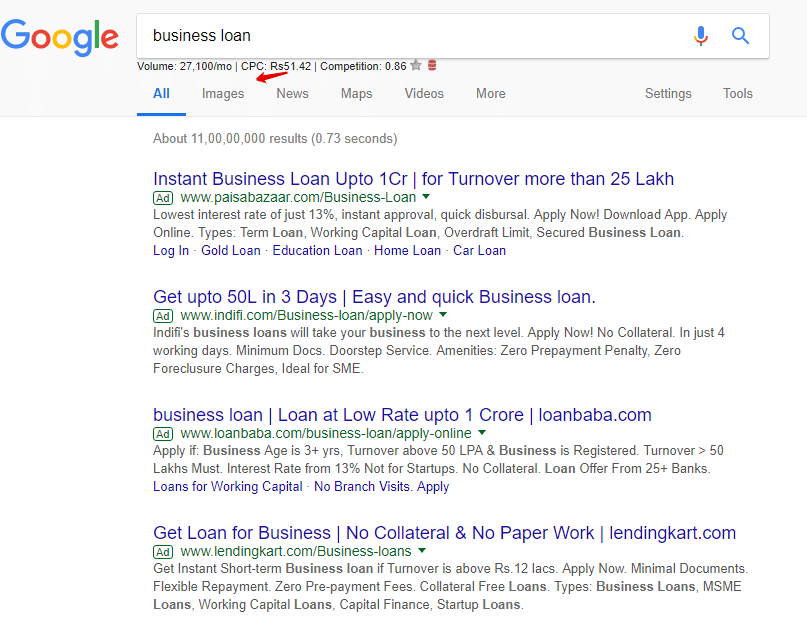Click www.paisabazaar.com/Business-Loan URL text
807x617 pixels.
(298, 198)
